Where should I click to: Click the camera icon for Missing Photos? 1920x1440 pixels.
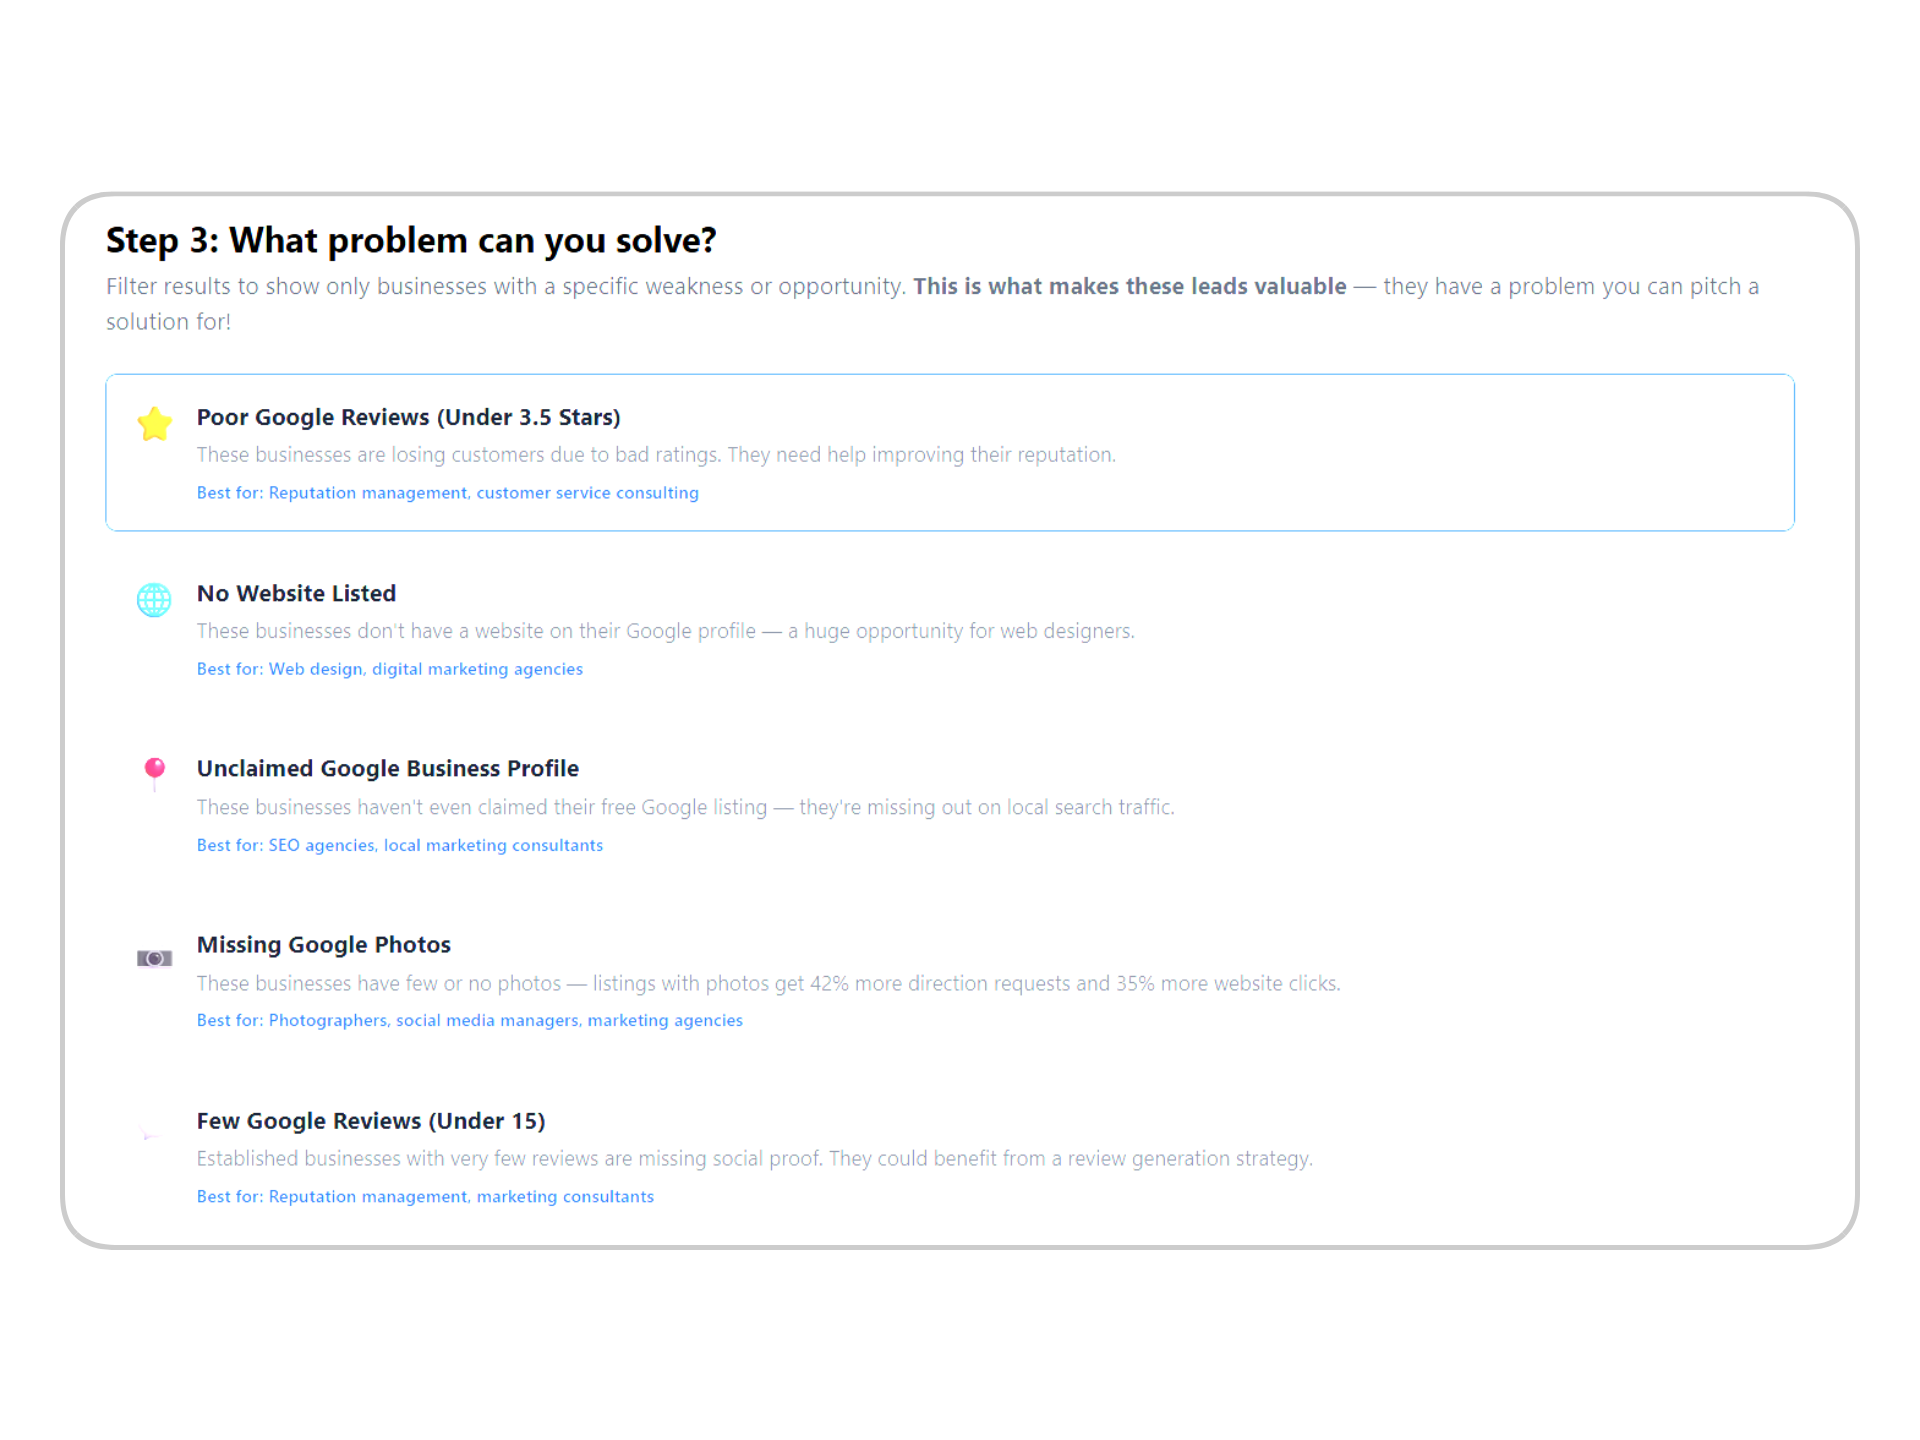(154, 958)
